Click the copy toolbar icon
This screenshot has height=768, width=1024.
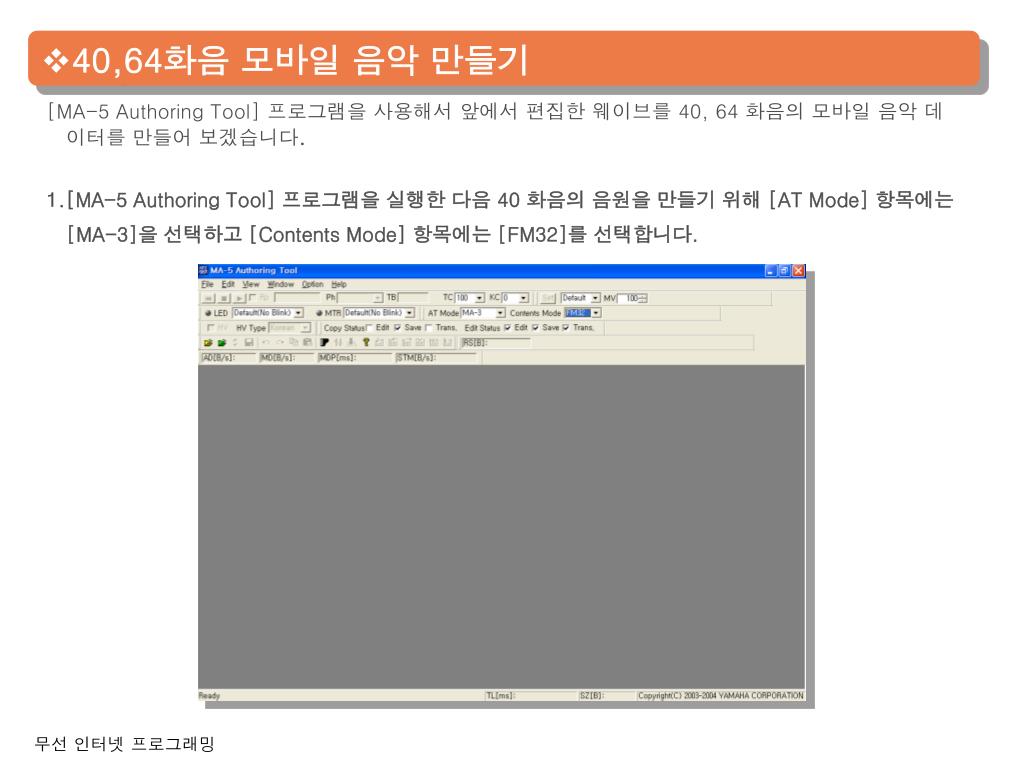coord(293,342)
